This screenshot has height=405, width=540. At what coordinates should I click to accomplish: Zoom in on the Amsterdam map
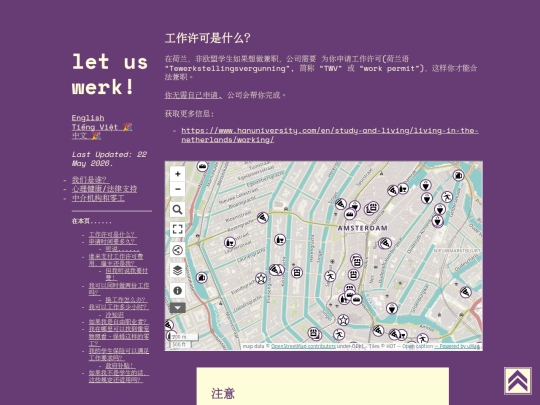click(177, 174)
